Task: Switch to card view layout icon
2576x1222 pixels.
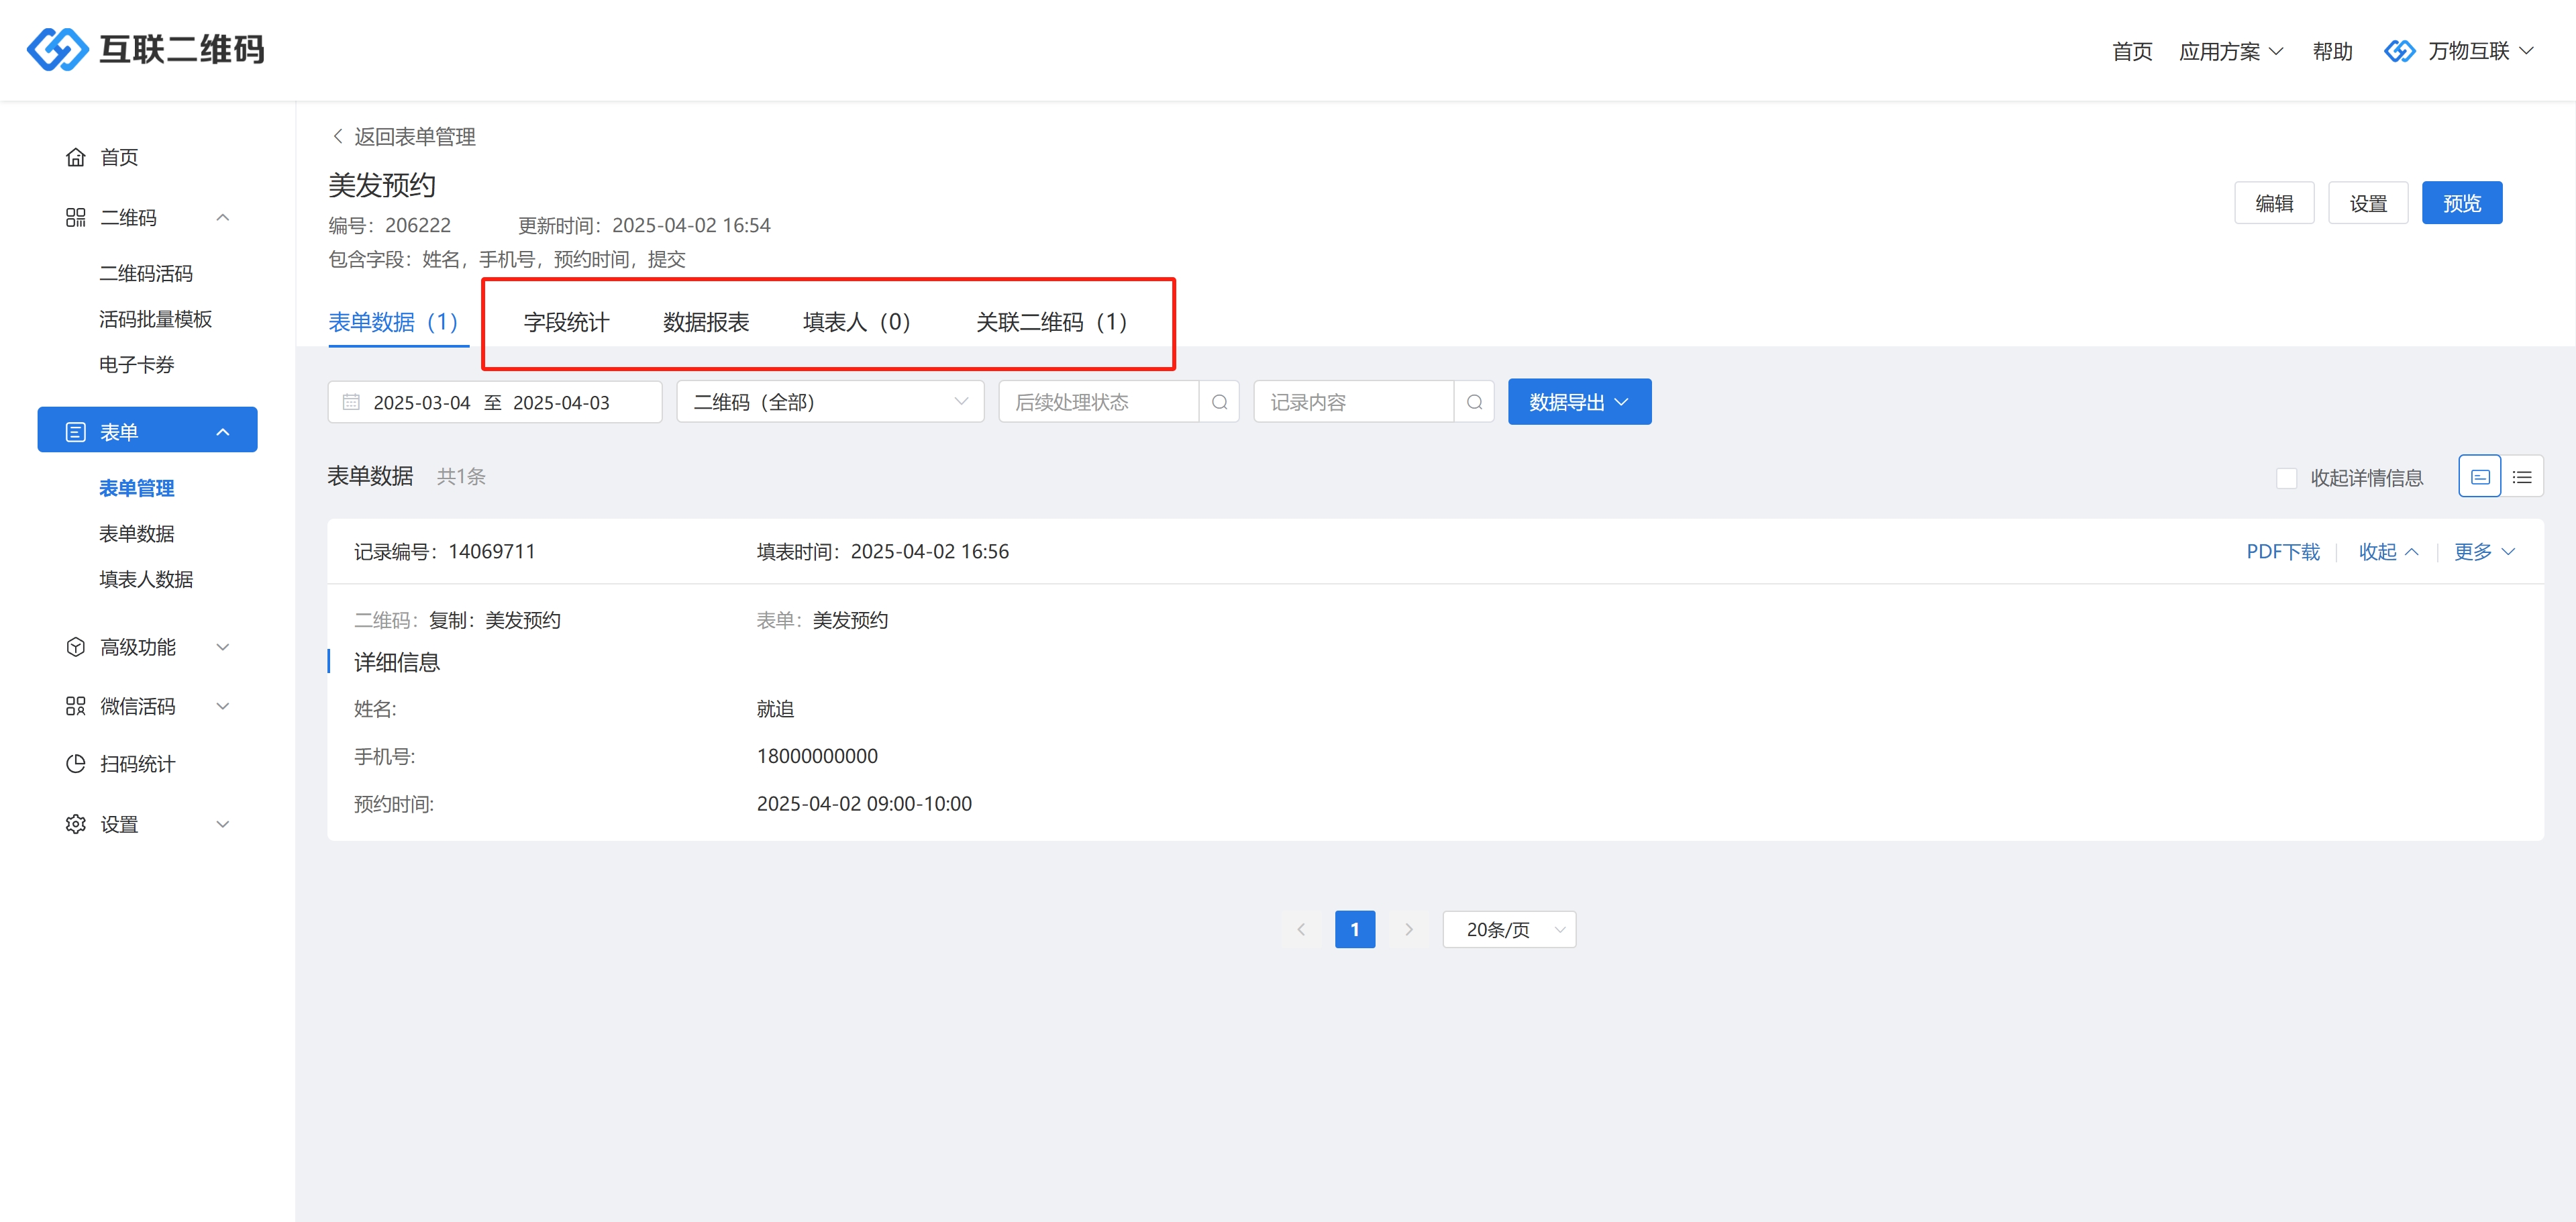Action: [2480, 477]
